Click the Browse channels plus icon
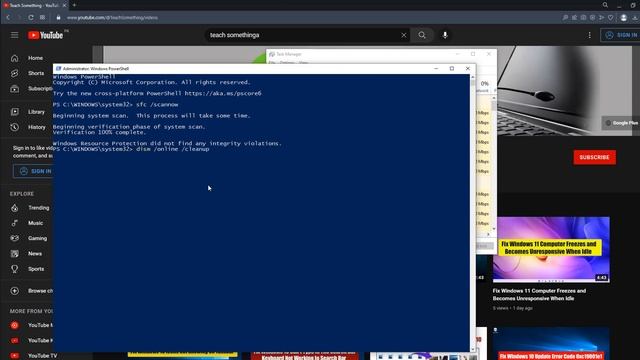Screen dimensions: 640x360 click(x=15, y=291)
